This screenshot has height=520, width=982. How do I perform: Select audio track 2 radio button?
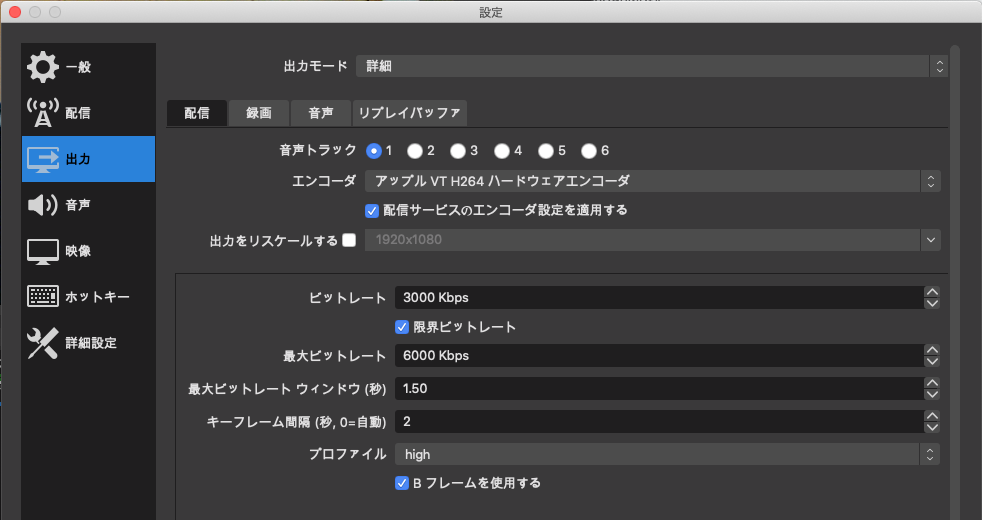(415, 151)
